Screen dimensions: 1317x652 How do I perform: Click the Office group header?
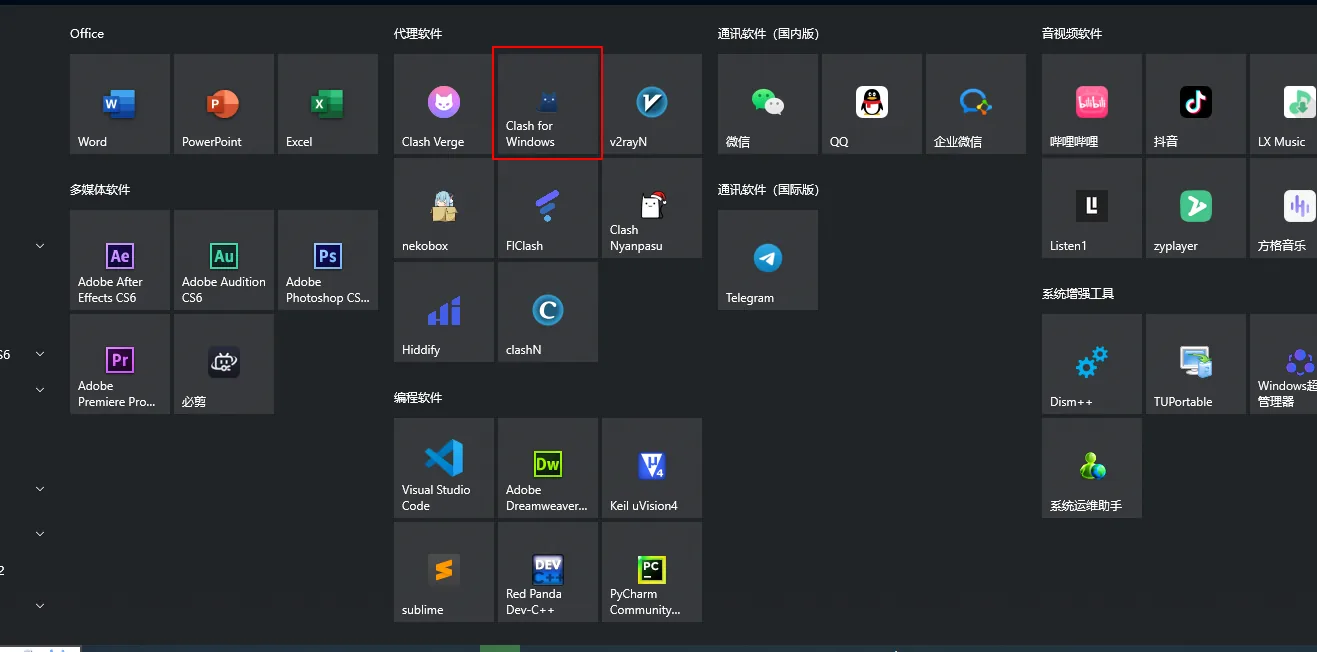click(87, 34)
